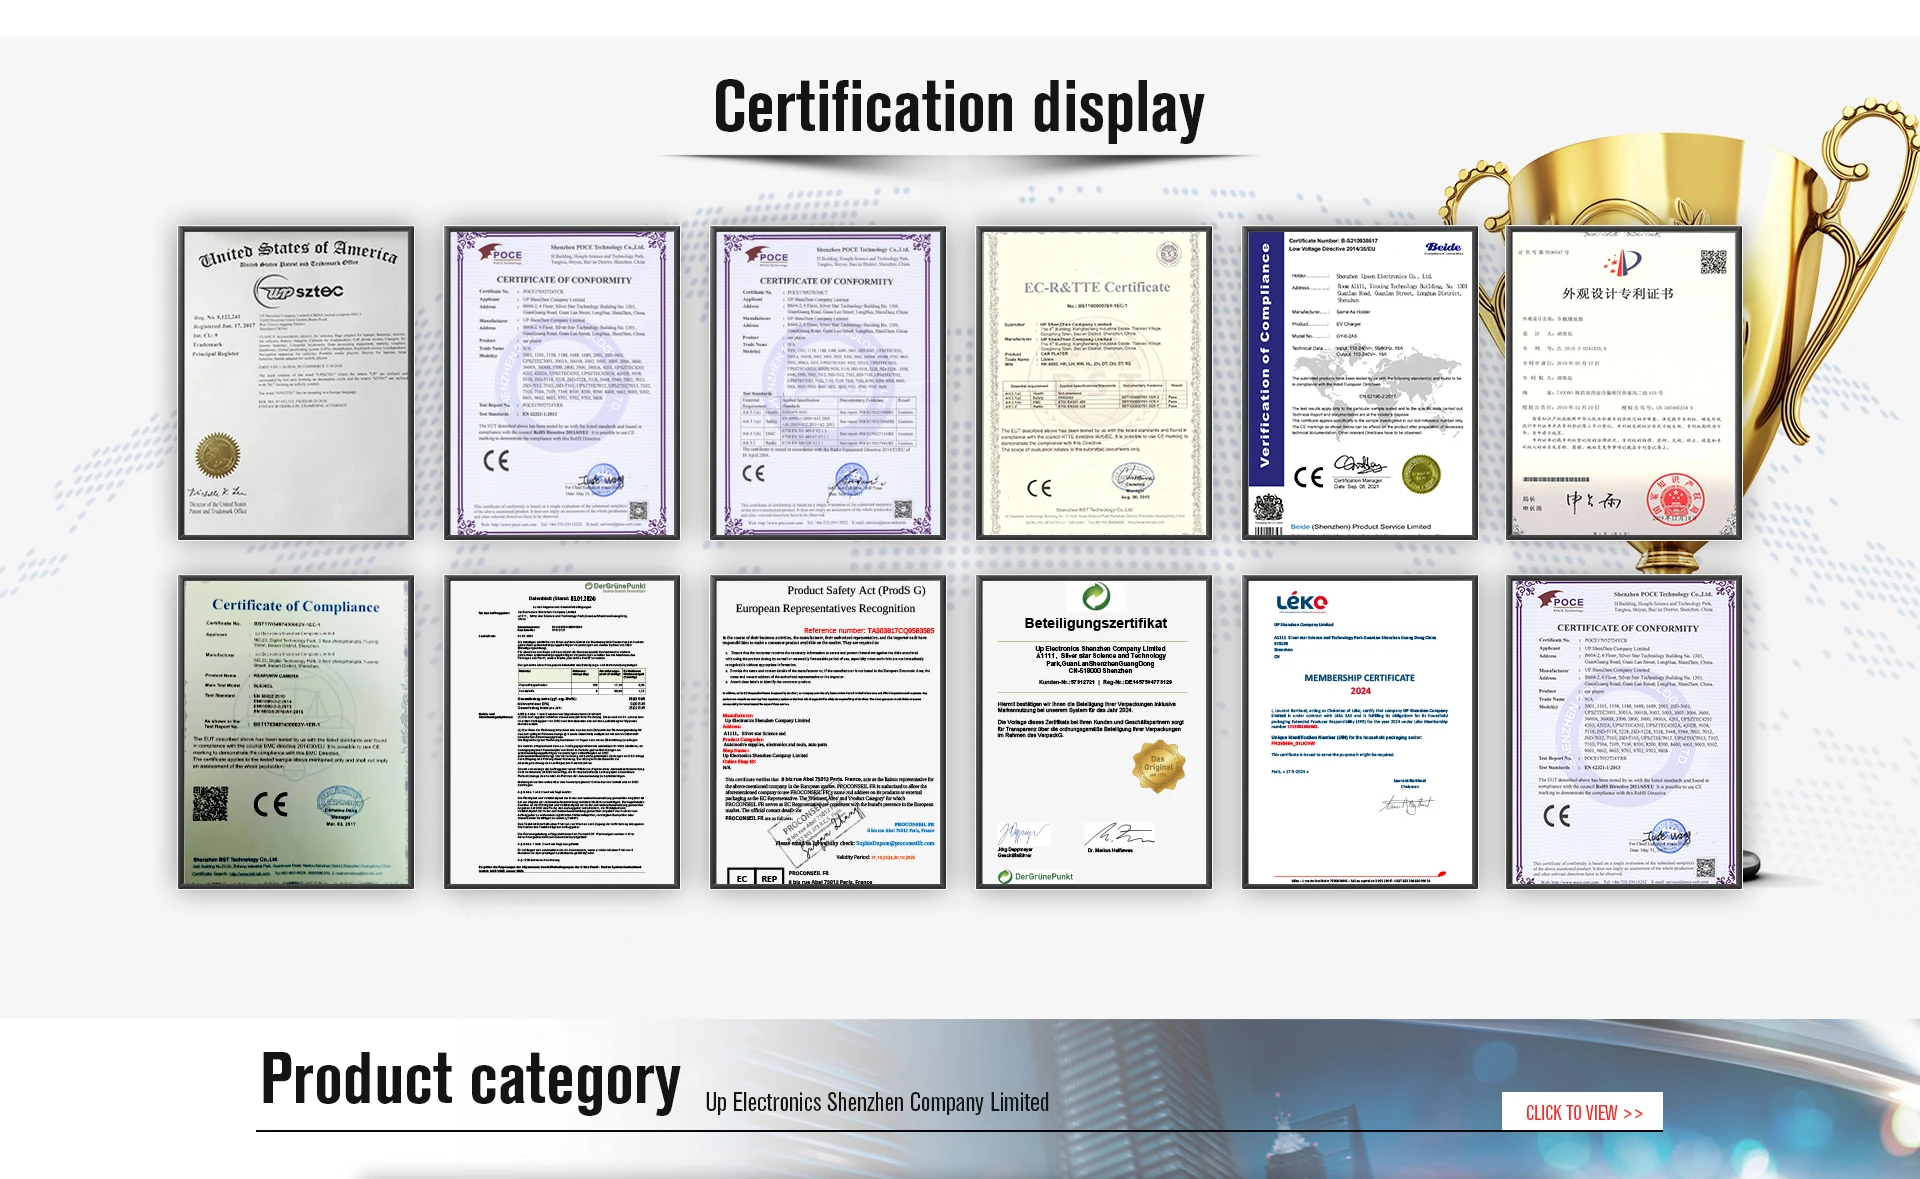Open the UP sztec trademark certificate
The height and width of the screenshot is (1179, 1920).
(296, 383)
